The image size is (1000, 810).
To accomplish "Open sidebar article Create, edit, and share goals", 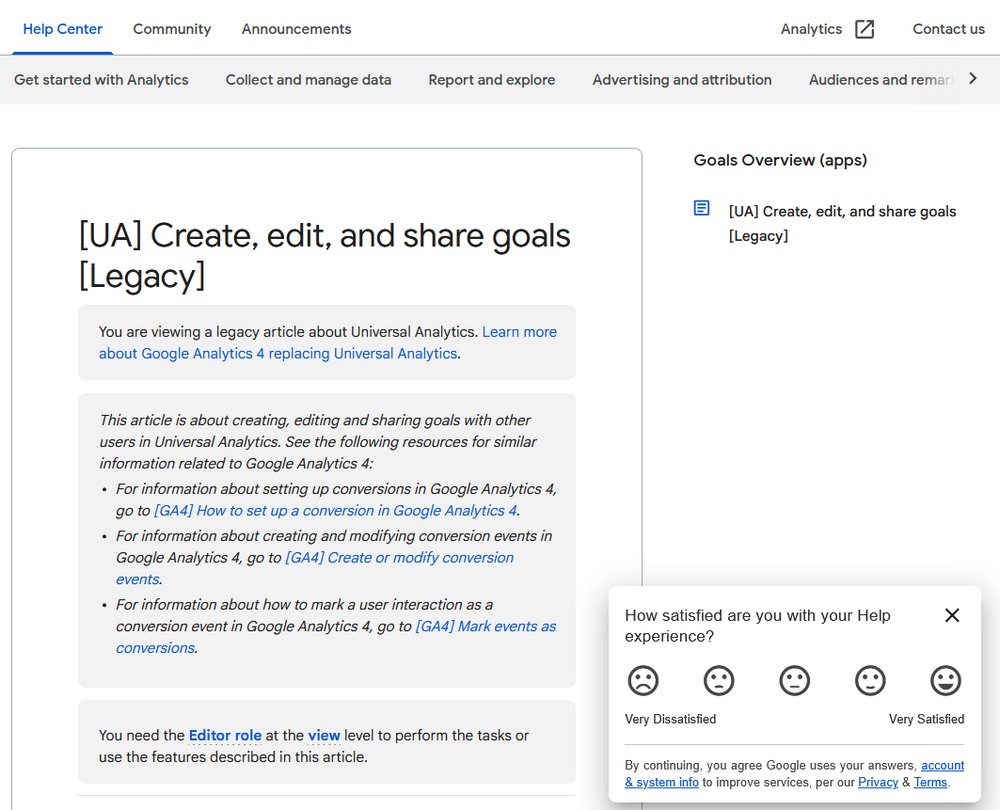I will pyautogui.click(x=842, y=223).
